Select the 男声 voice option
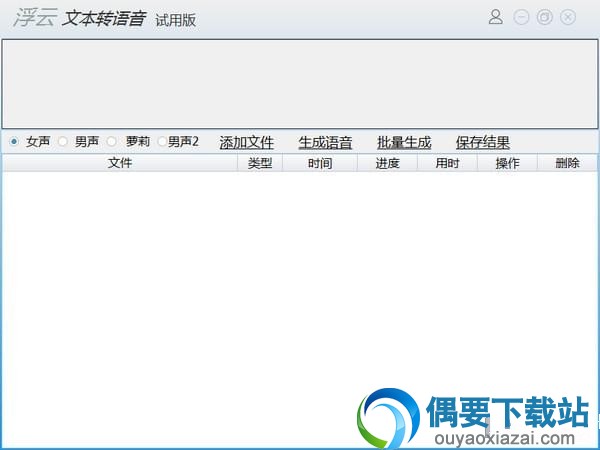Screen dimensions: 600x450 coord(62,142)
